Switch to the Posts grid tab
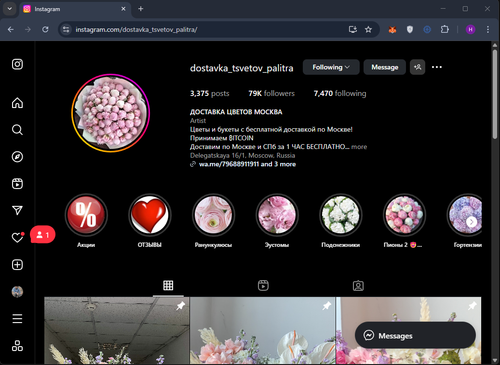The width and height of the screenshot is (500, 365). pos(168,285)
